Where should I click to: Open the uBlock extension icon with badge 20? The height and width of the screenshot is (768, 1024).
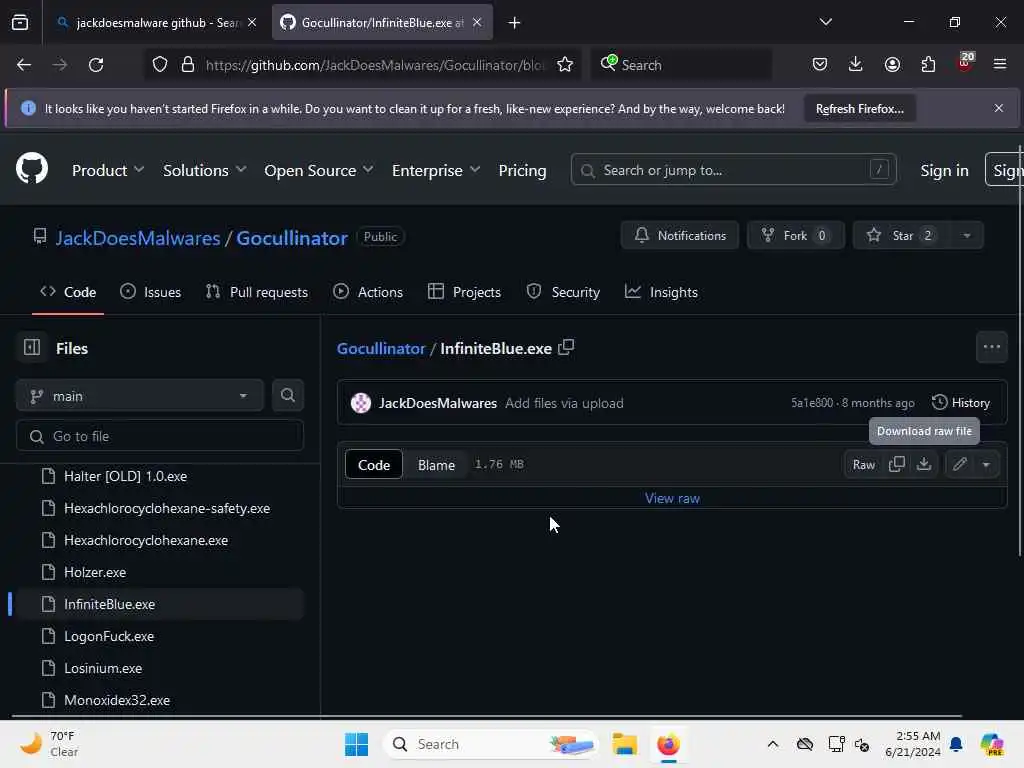click(965, 63)
